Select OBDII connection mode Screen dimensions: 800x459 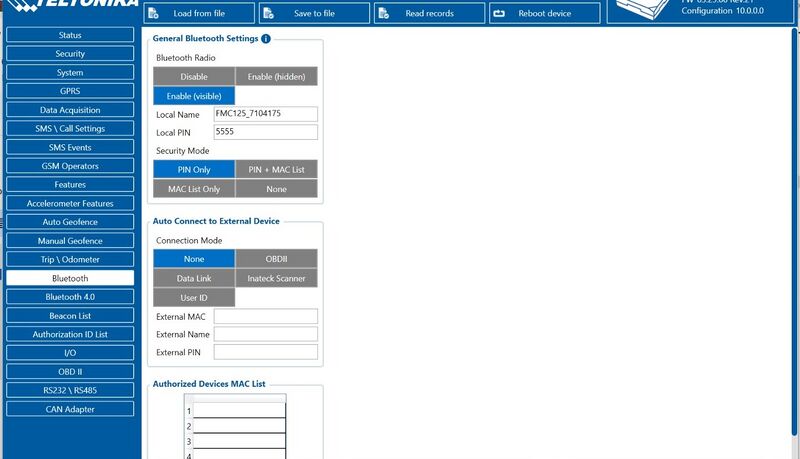(277, 259)
